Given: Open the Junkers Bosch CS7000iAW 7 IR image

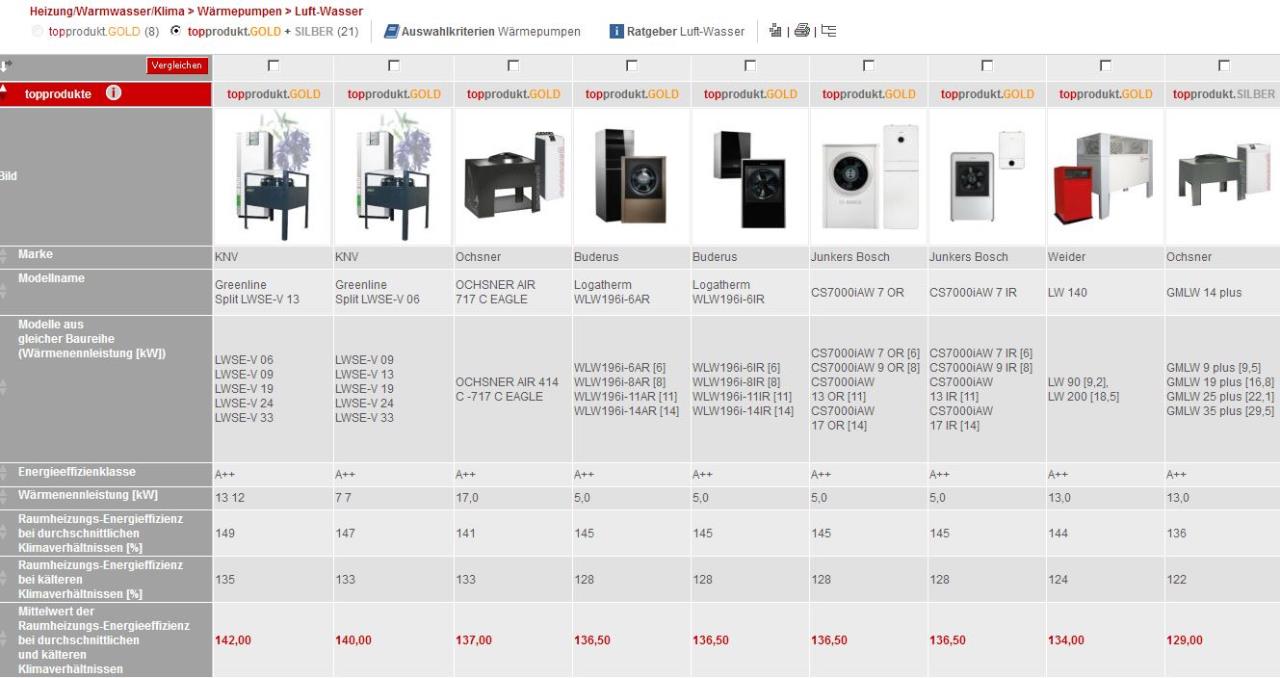Looking at the screenshot, I should pyautogui.click(x=987, y=176).
